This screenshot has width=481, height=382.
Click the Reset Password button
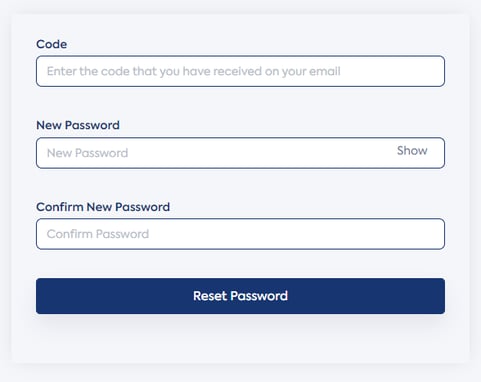point(240,296)
